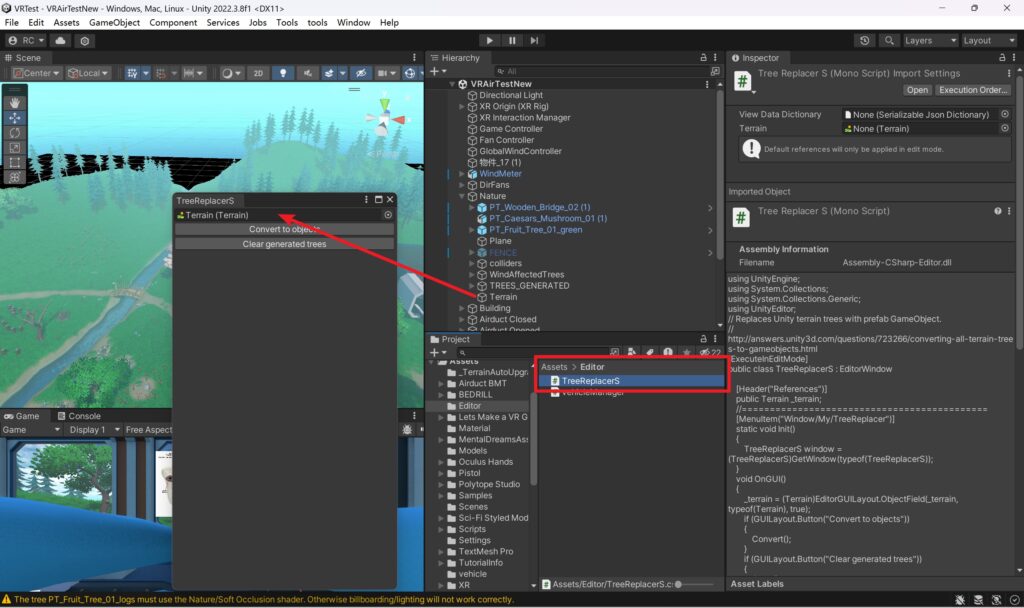Click the Execution Order button
This screenshot has width=1024, height=608.
click(972, 90)
